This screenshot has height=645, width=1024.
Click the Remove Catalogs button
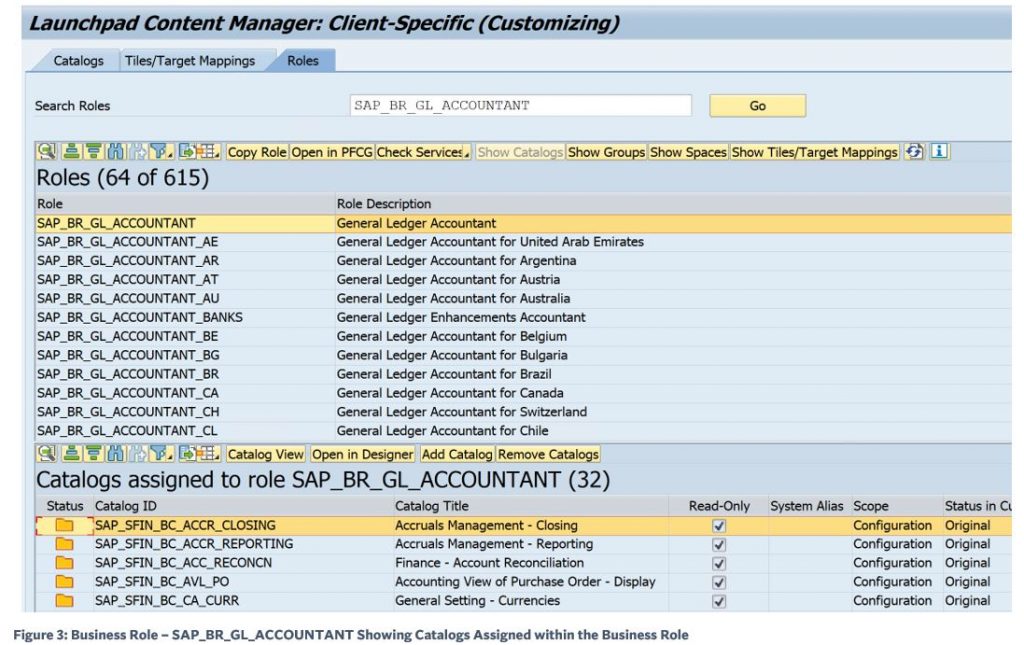point(548,454)
